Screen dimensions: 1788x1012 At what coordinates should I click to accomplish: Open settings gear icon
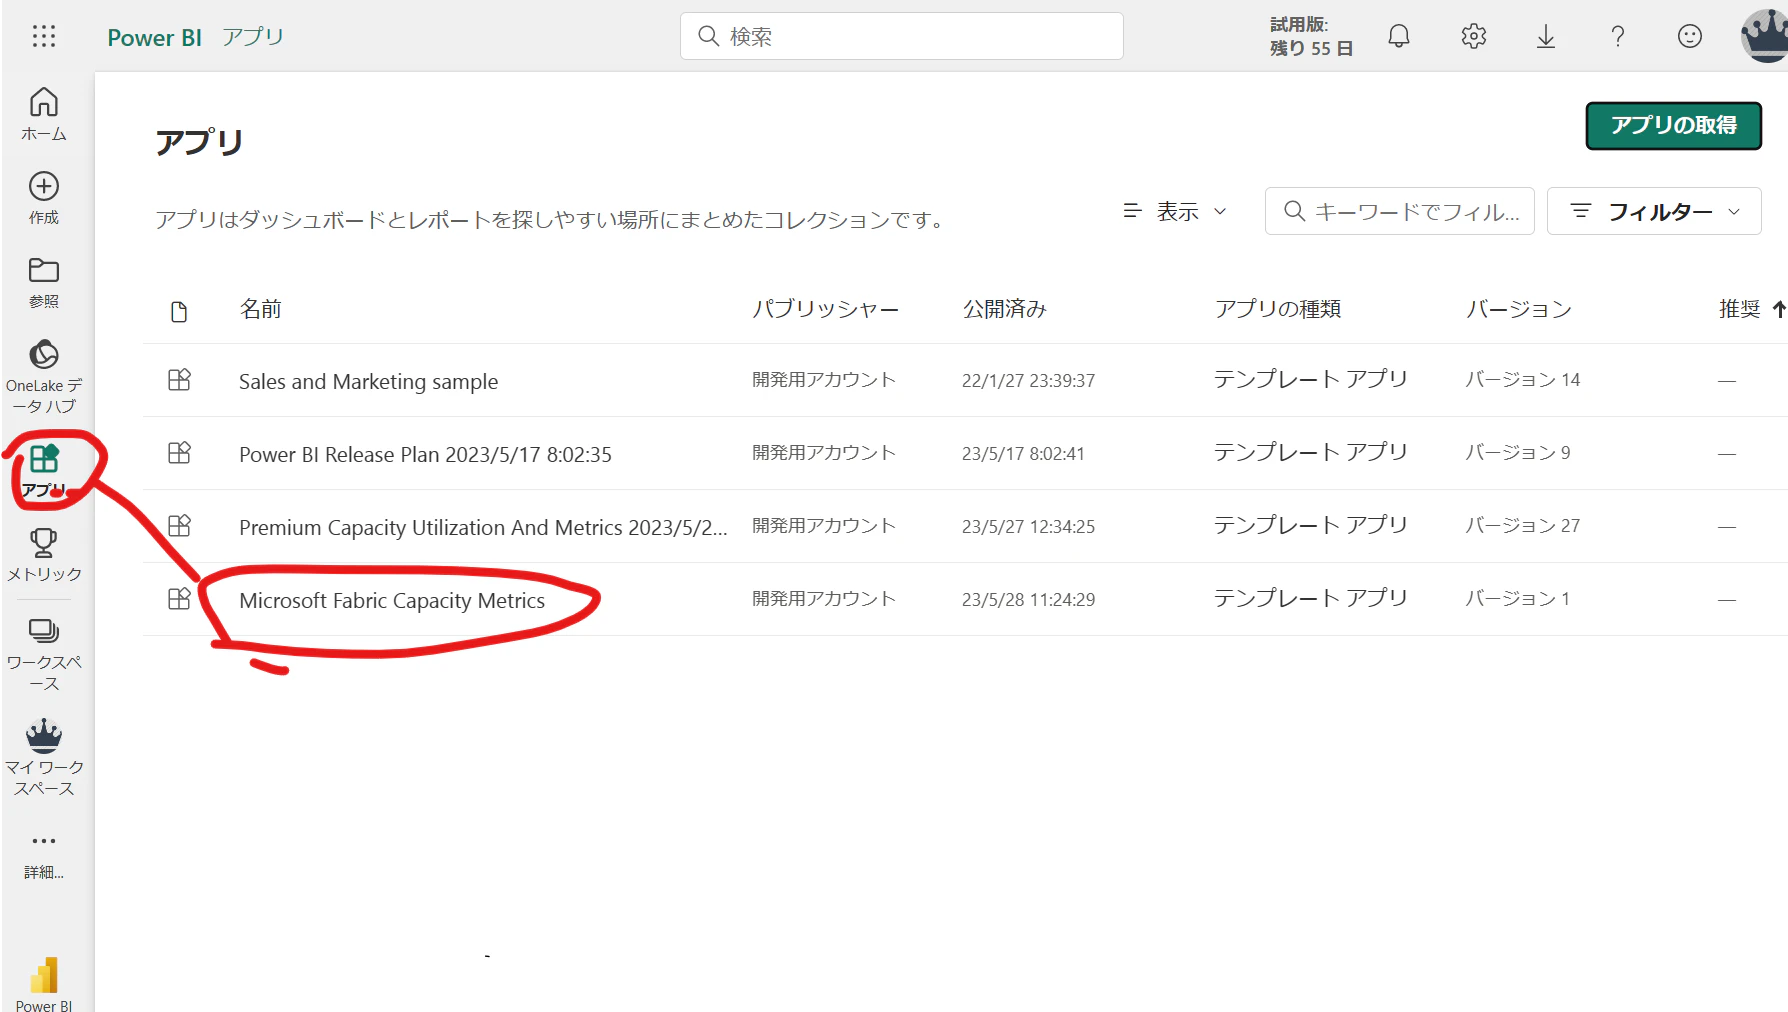(x=1473, y=37)
